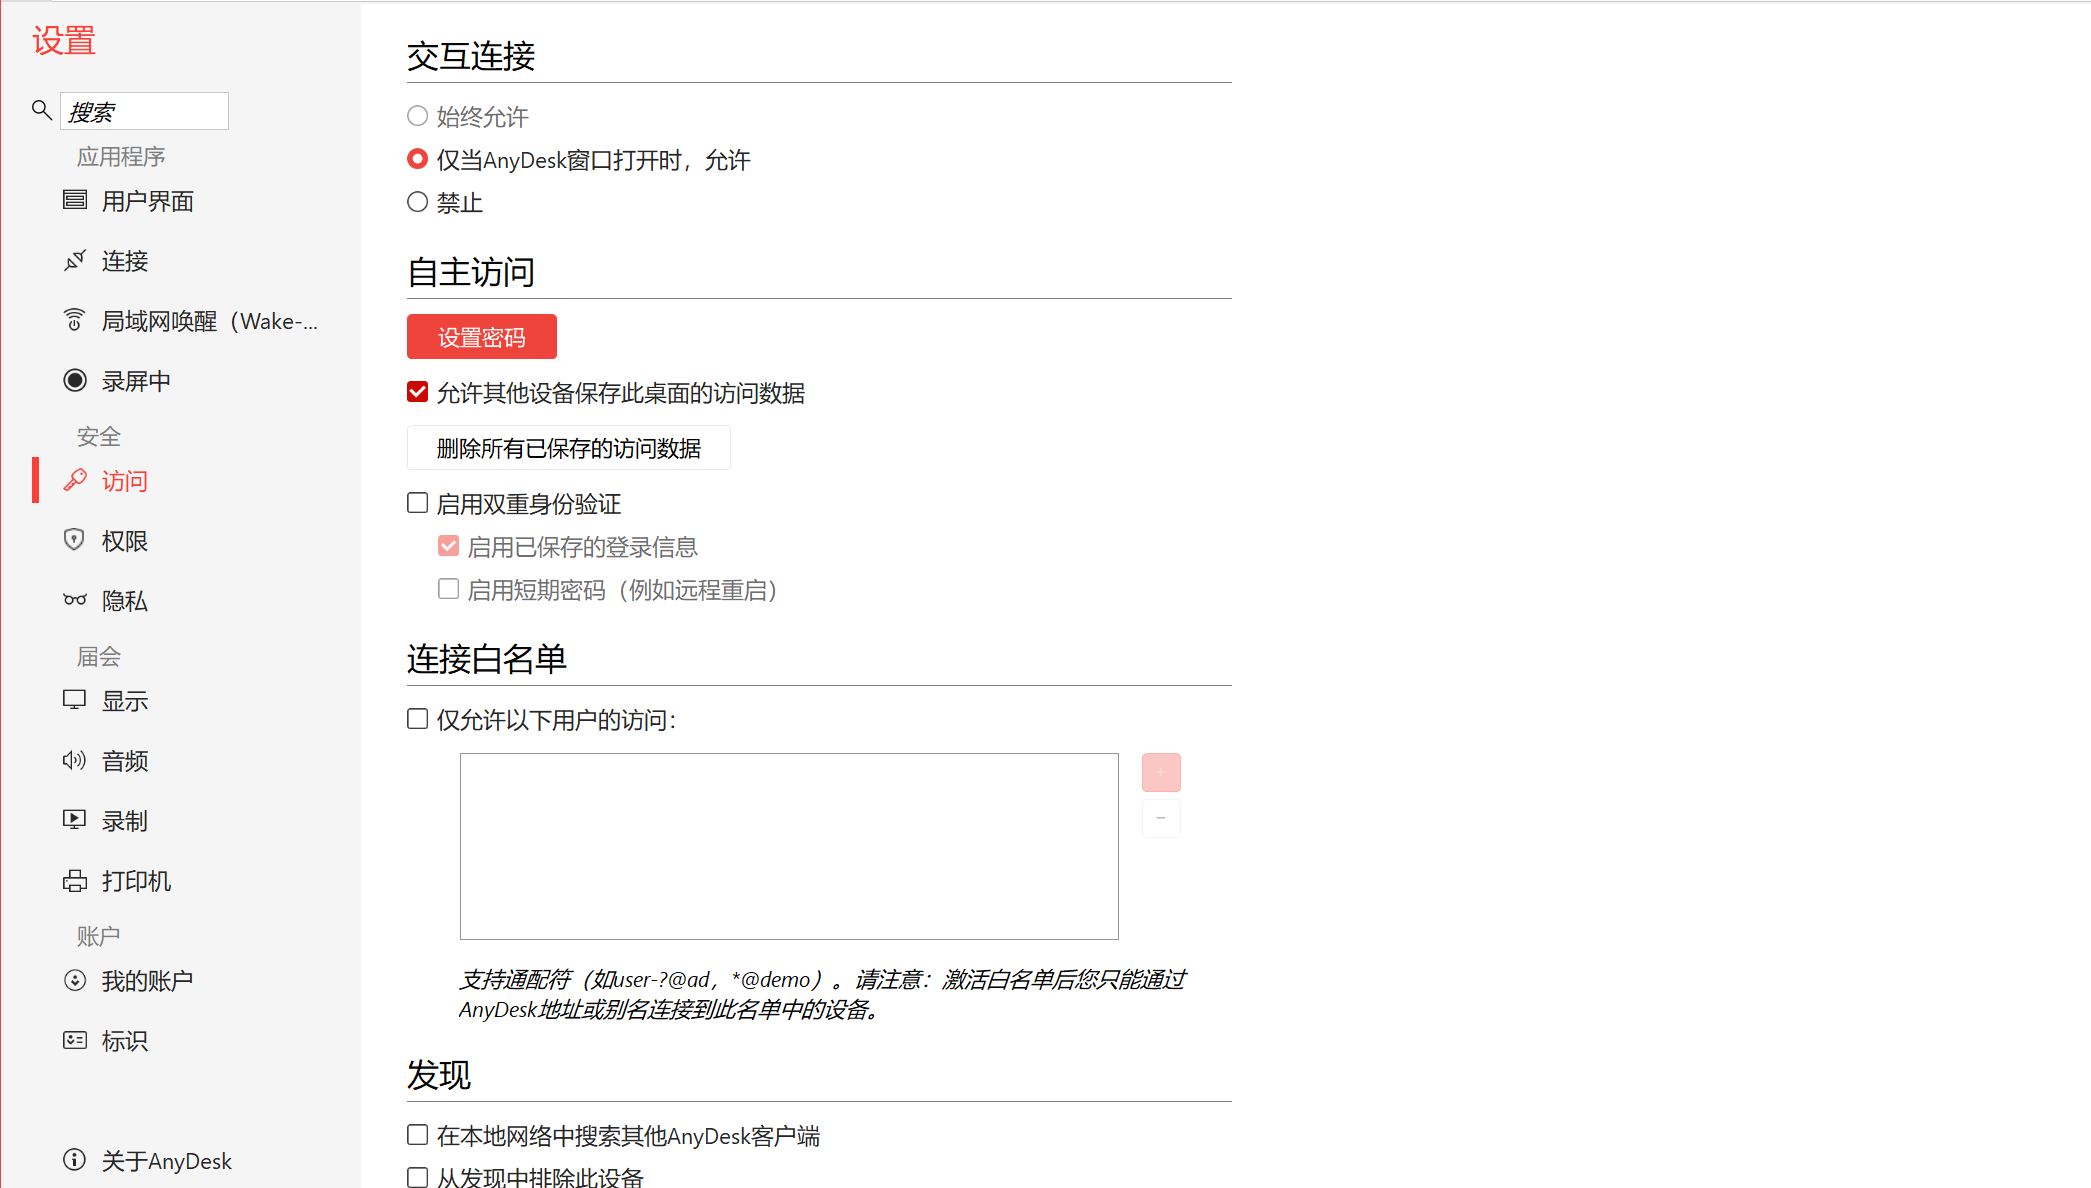Select the 始终允许 radio option
This screenshot has width=2091, height=1188.
tap(418, 116)
